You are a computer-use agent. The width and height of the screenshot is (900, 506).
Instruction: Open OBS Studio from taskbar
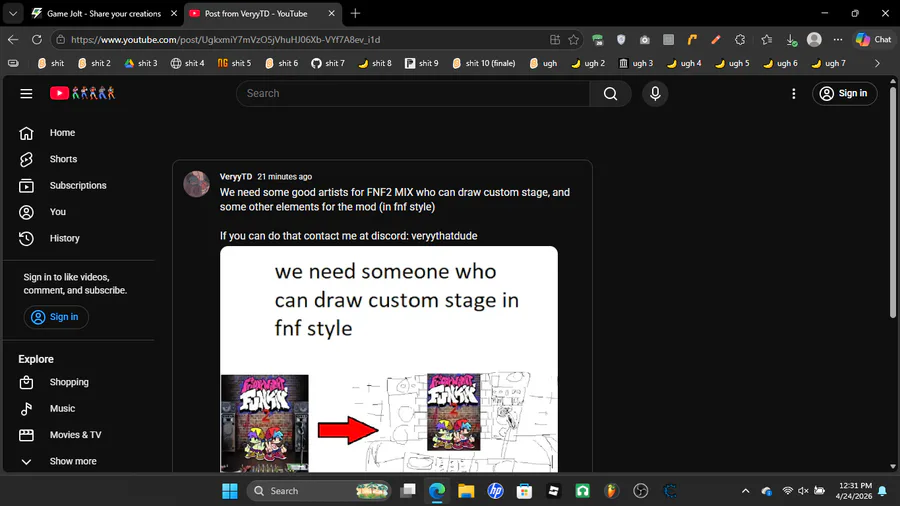click(641, 491)
